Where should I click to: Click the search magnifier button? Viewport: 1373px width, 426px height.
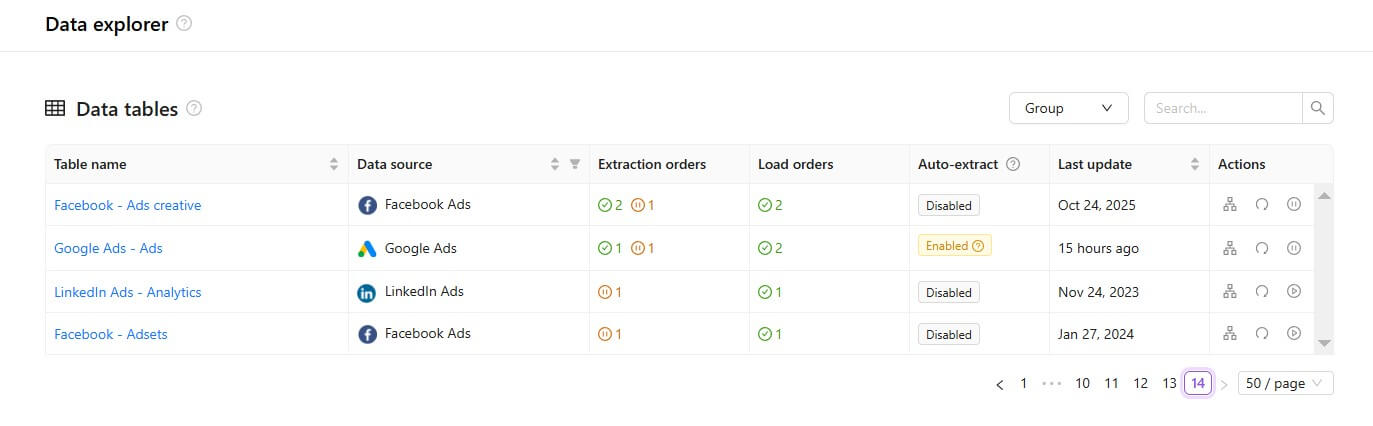tap(1318, 108)
